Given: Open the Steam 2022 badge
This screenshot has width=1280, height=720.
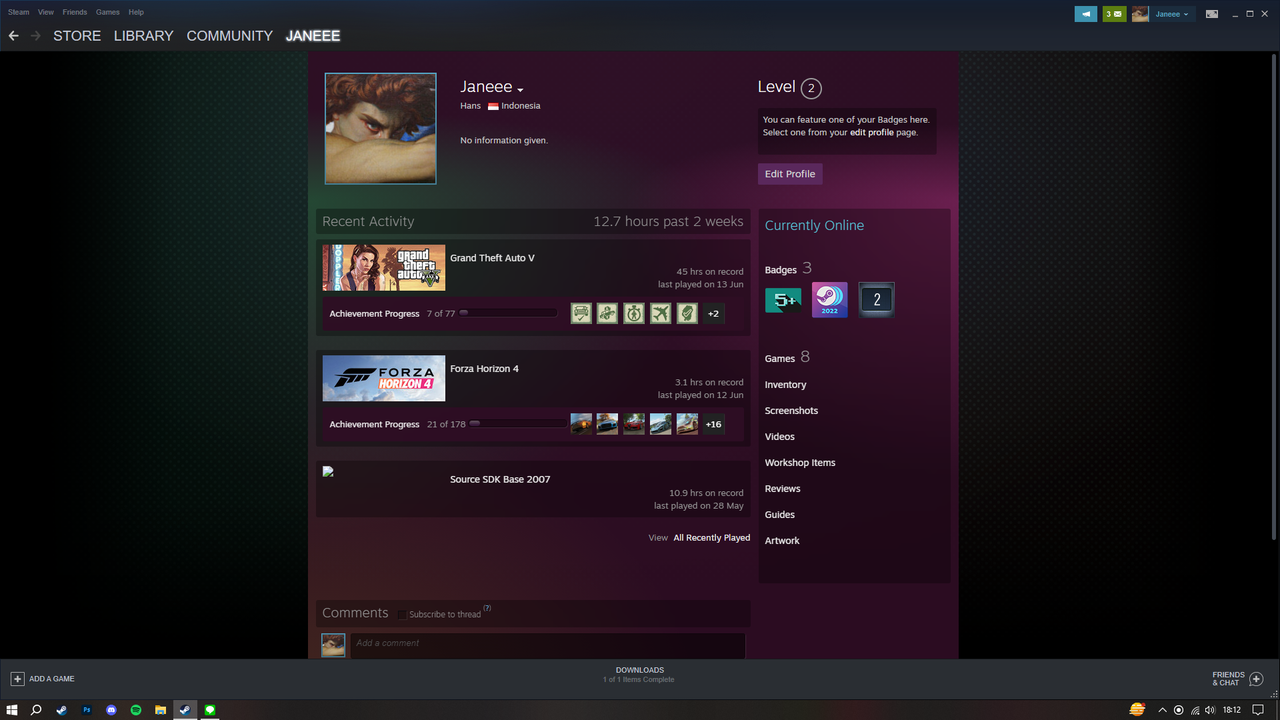Looking at the screenshot, I should point(830,300).
